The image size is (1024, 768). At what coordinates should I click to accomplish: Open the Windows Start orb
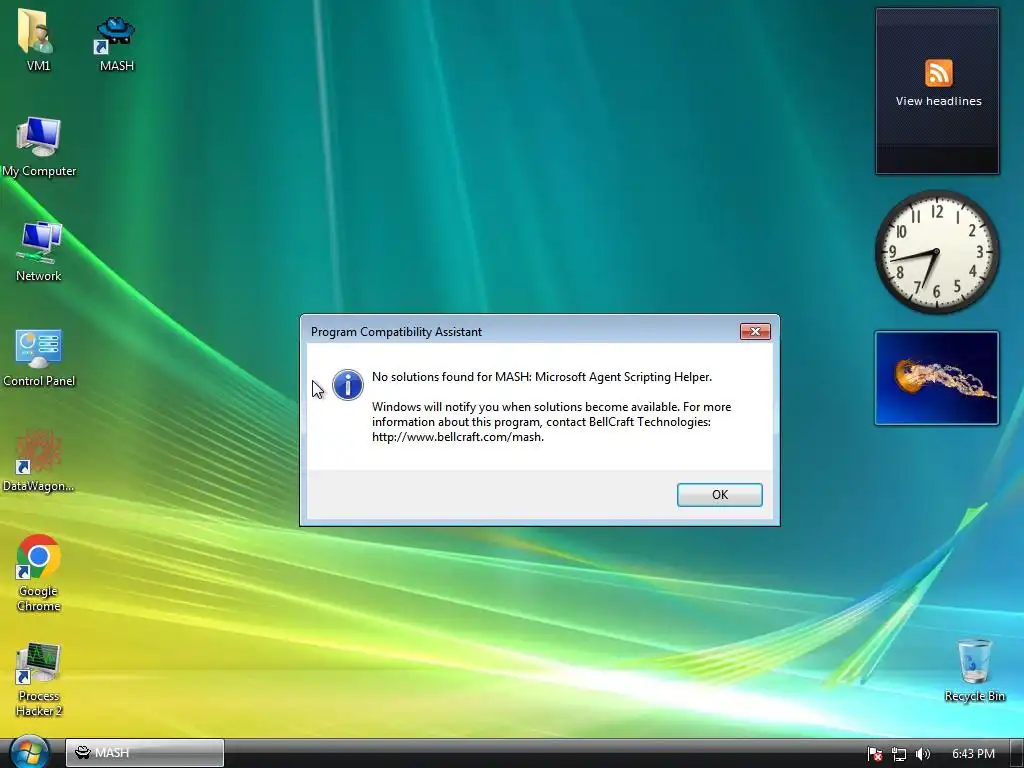tap(29, 752)
